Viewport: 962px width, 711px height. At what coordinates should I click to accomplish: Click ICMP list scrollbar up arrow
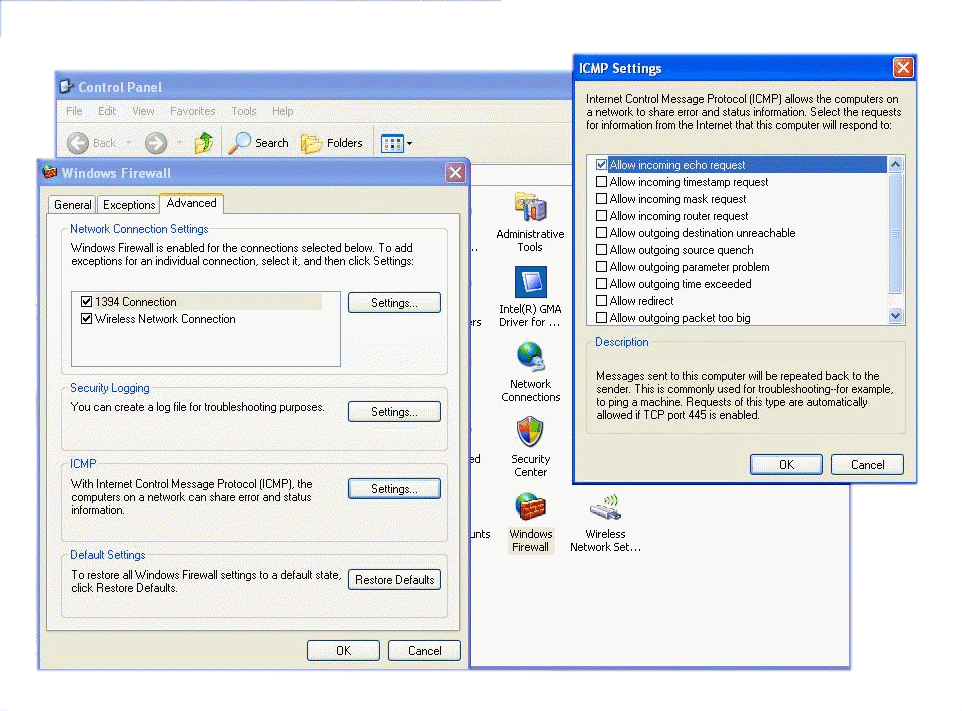pyautogui.click(x=895, y=164)
